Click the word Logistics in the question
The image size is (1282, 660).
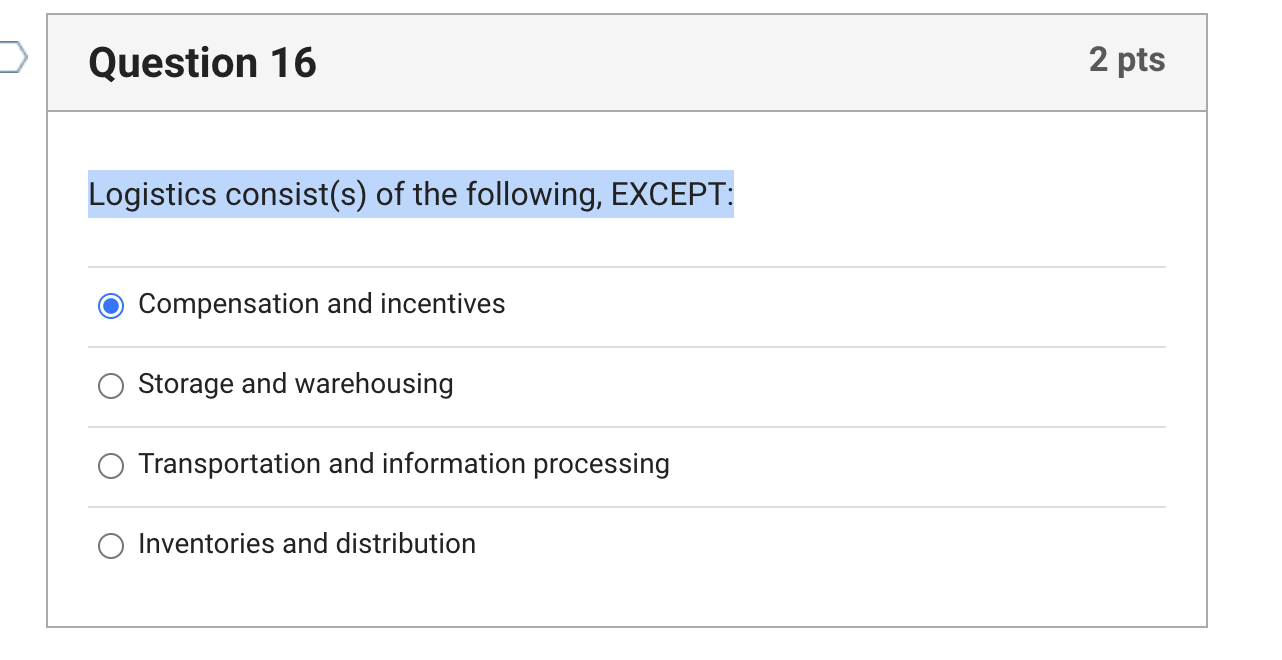point(152,194)
